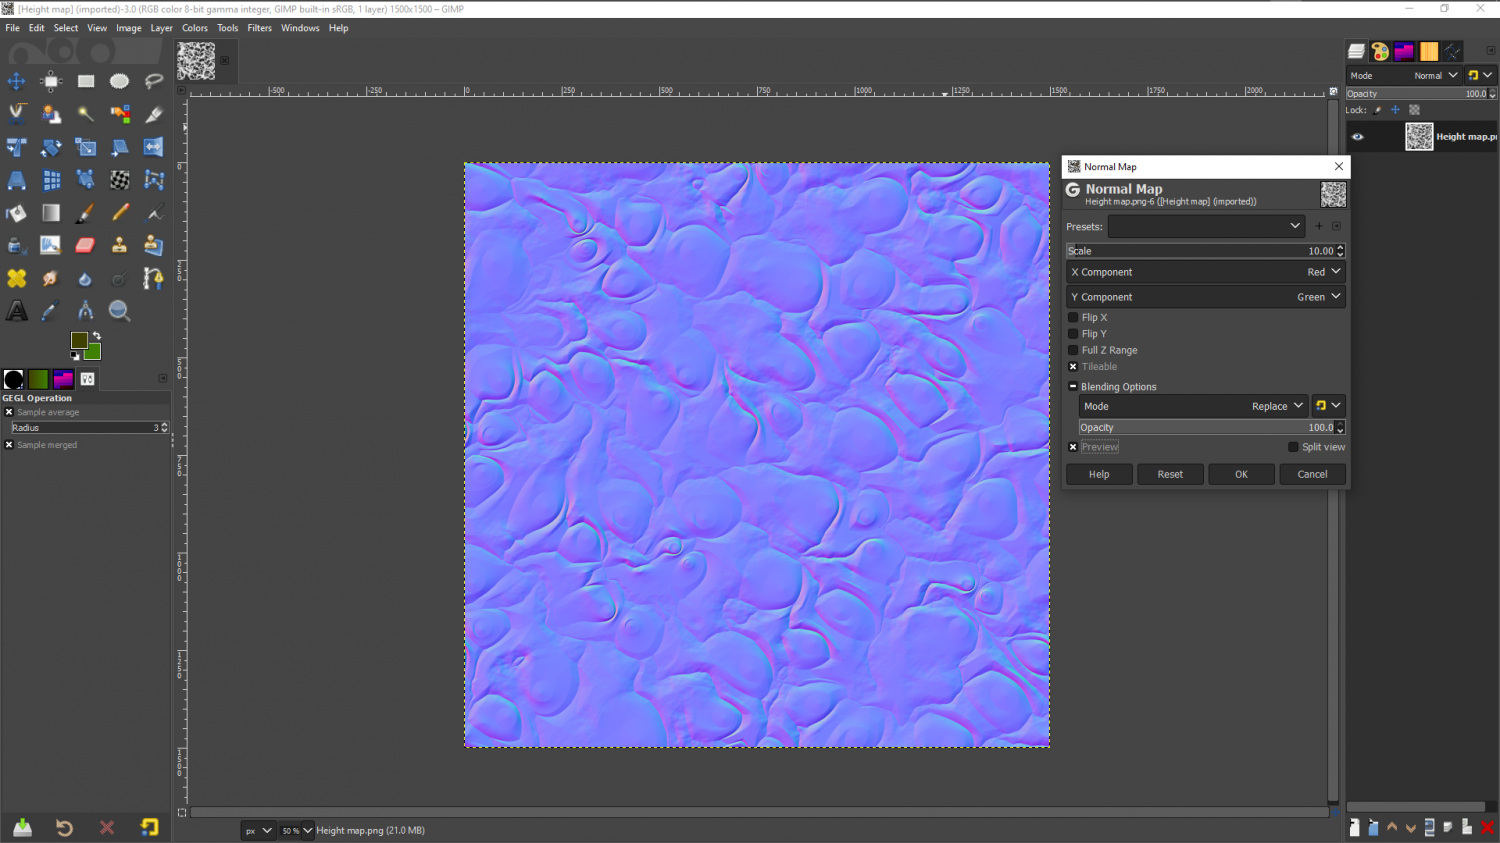Select the Flip tool
The image size is (1500, 843).
click(154, 147)
